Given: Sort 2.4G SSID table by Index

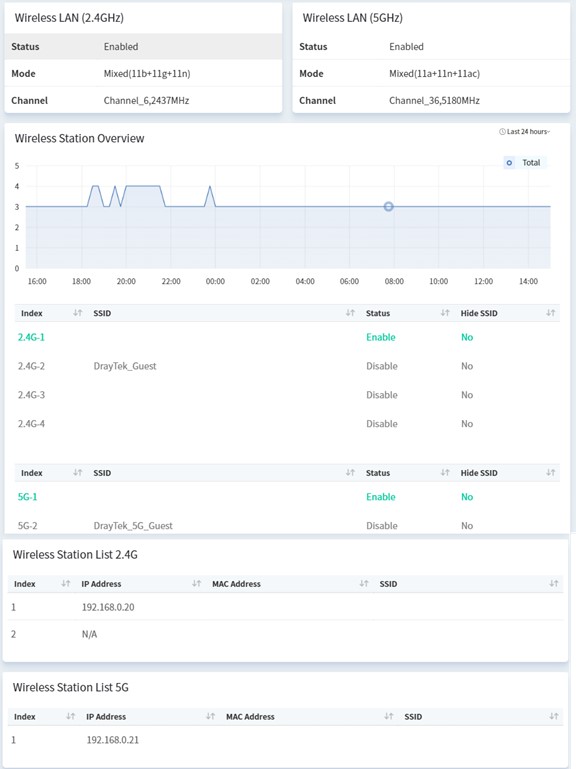Looking at the screenshot, I should pos(78,313).
